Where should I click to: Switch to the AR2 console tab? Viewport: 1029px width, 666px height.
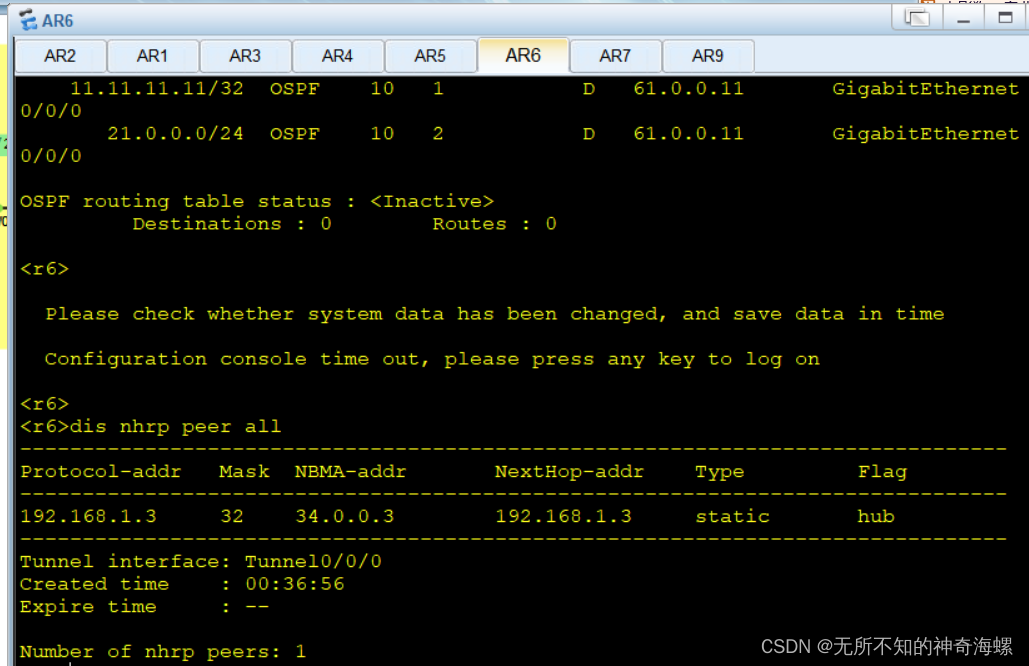pos(60,56)
